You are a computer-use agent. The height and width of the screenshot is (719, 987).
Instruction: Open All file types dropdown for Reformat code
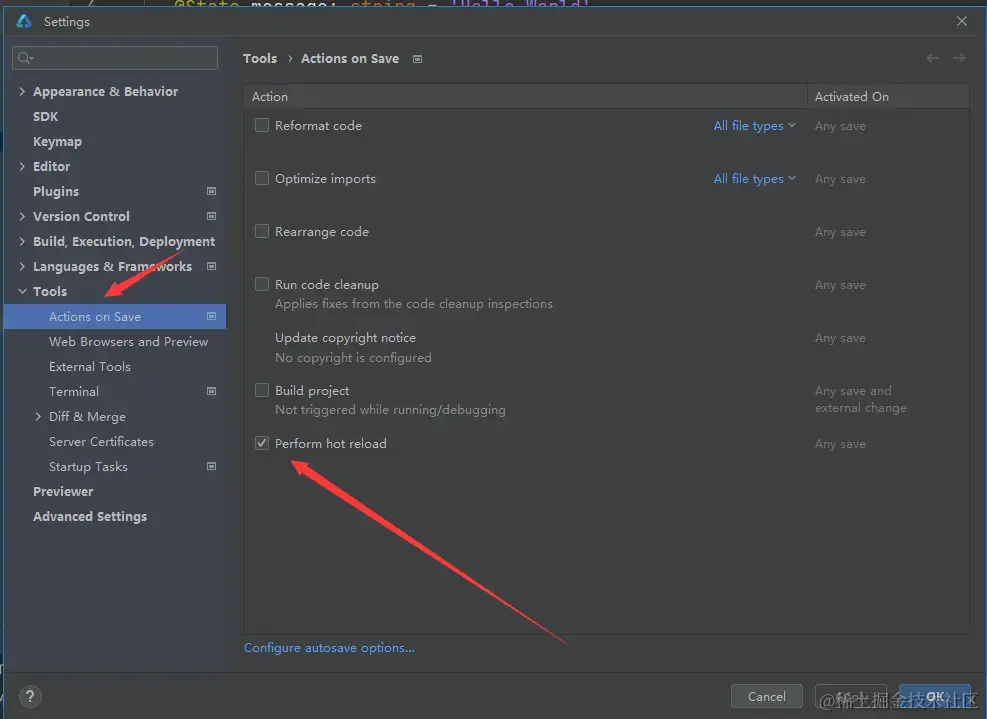point(755,125)
